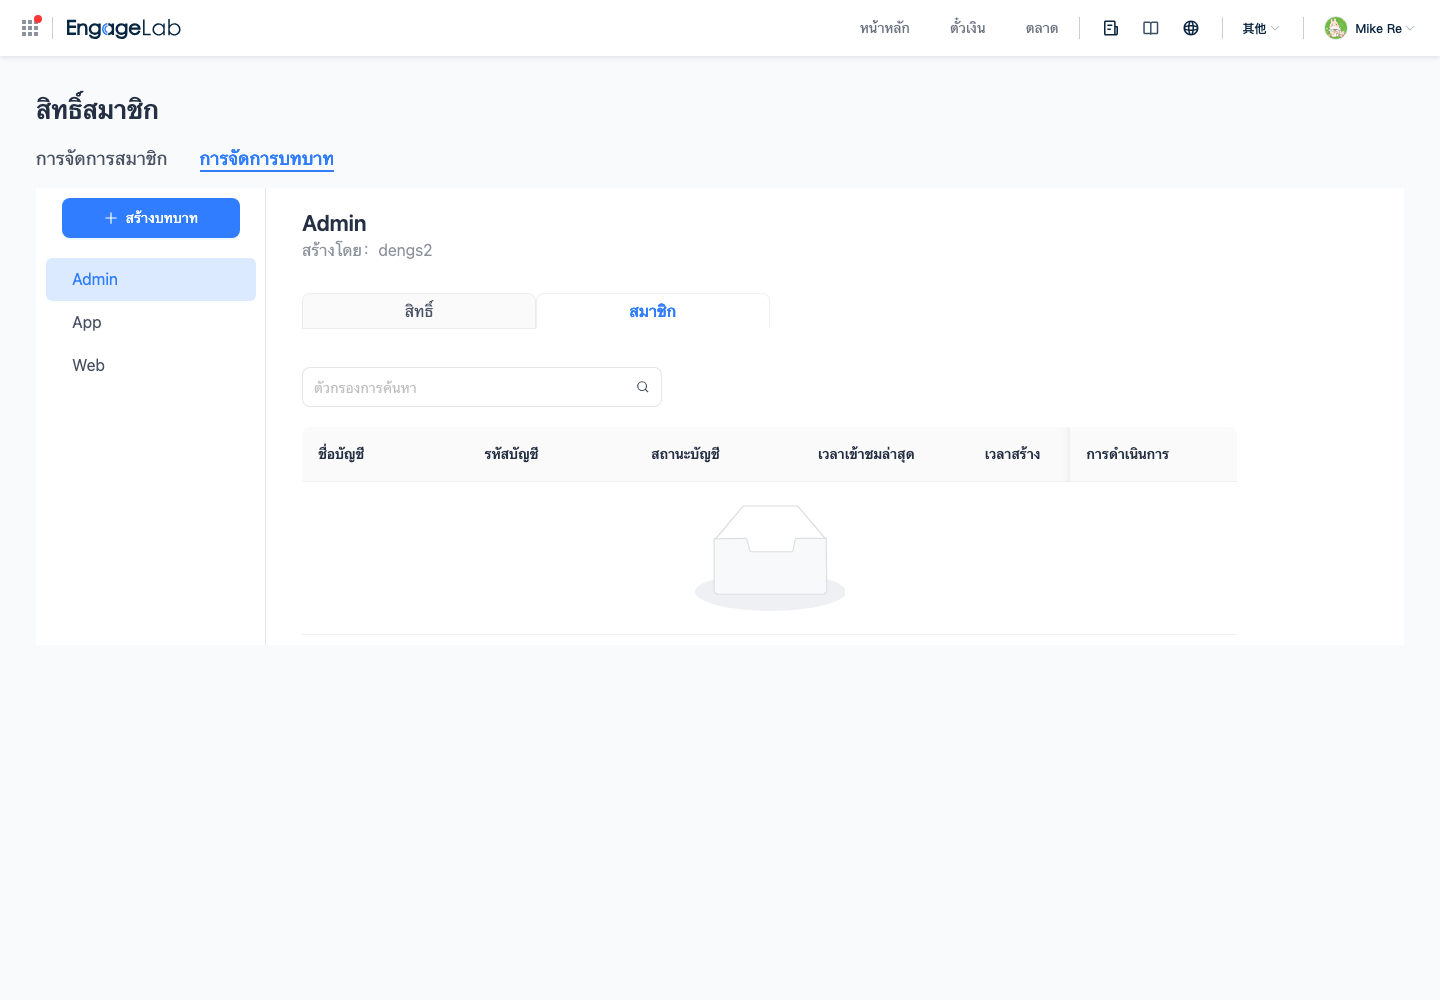Click the Mike Re avatar
The image size is (1440, 1000).
[1336, 28]
